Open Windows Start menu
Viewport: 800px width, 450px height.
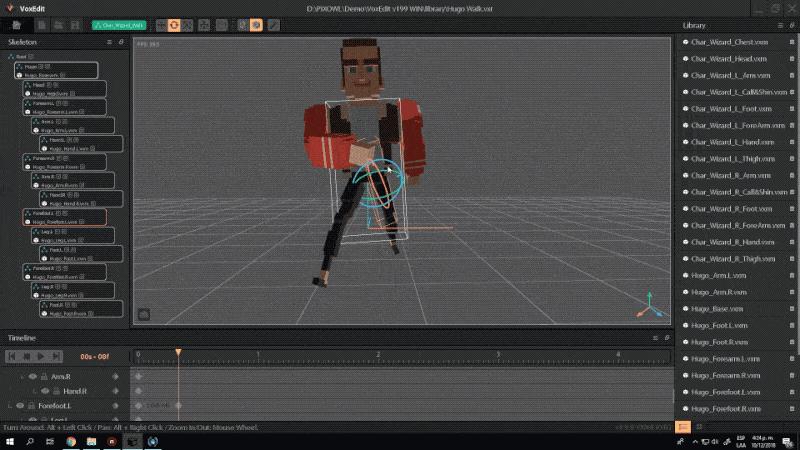pos(9,441)
